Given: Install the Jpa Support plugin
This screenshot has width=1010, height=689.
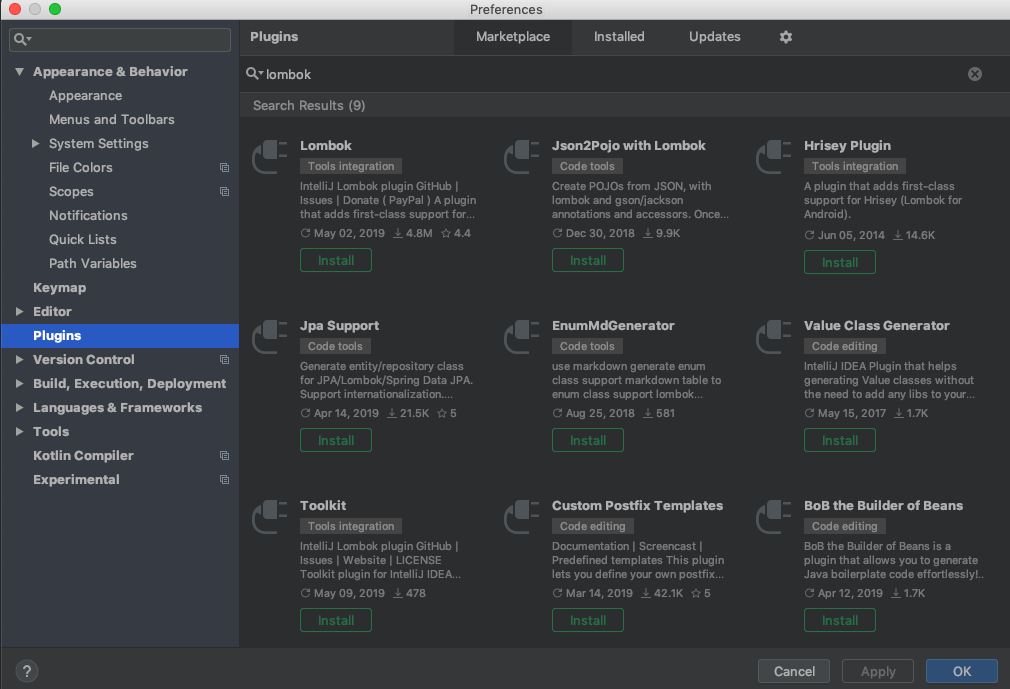Looking at the screenshot, I should (336, 440).
